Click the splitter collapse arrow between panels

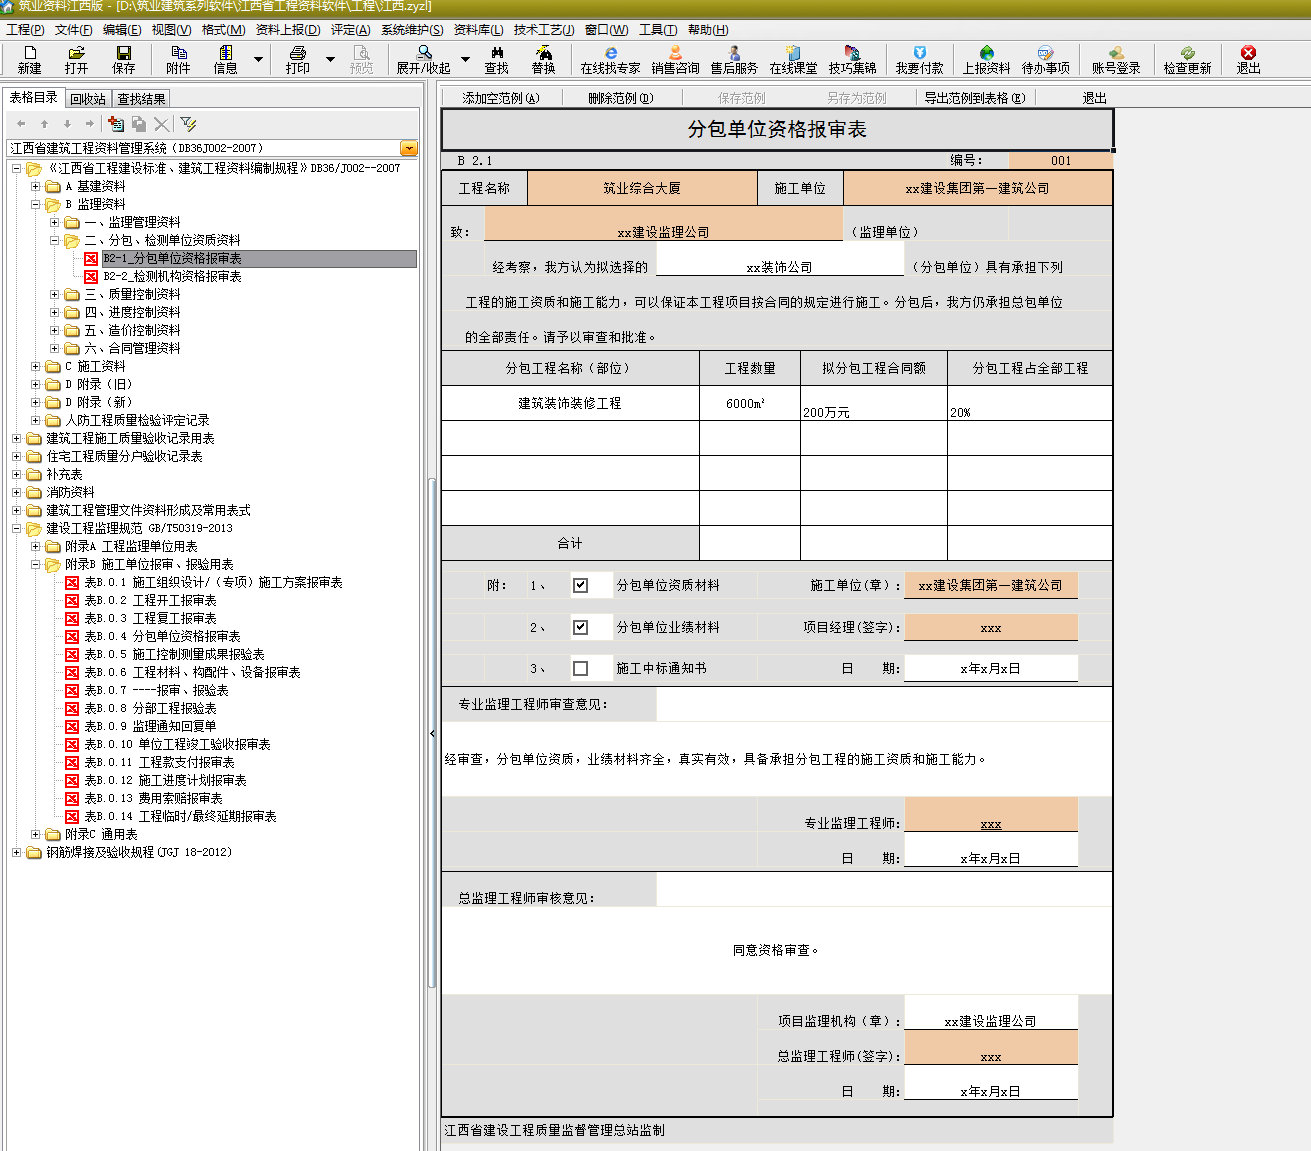(x=432, y=733)
